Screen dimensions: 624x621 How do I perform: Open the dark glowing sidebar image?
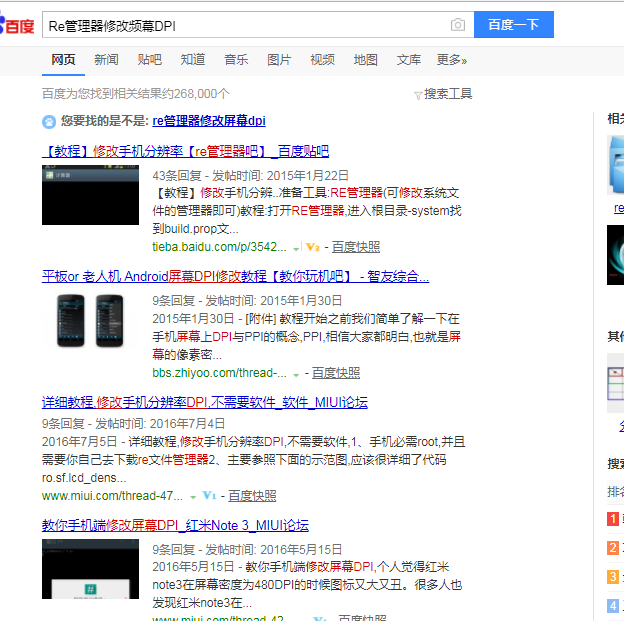tap(616, 255)
